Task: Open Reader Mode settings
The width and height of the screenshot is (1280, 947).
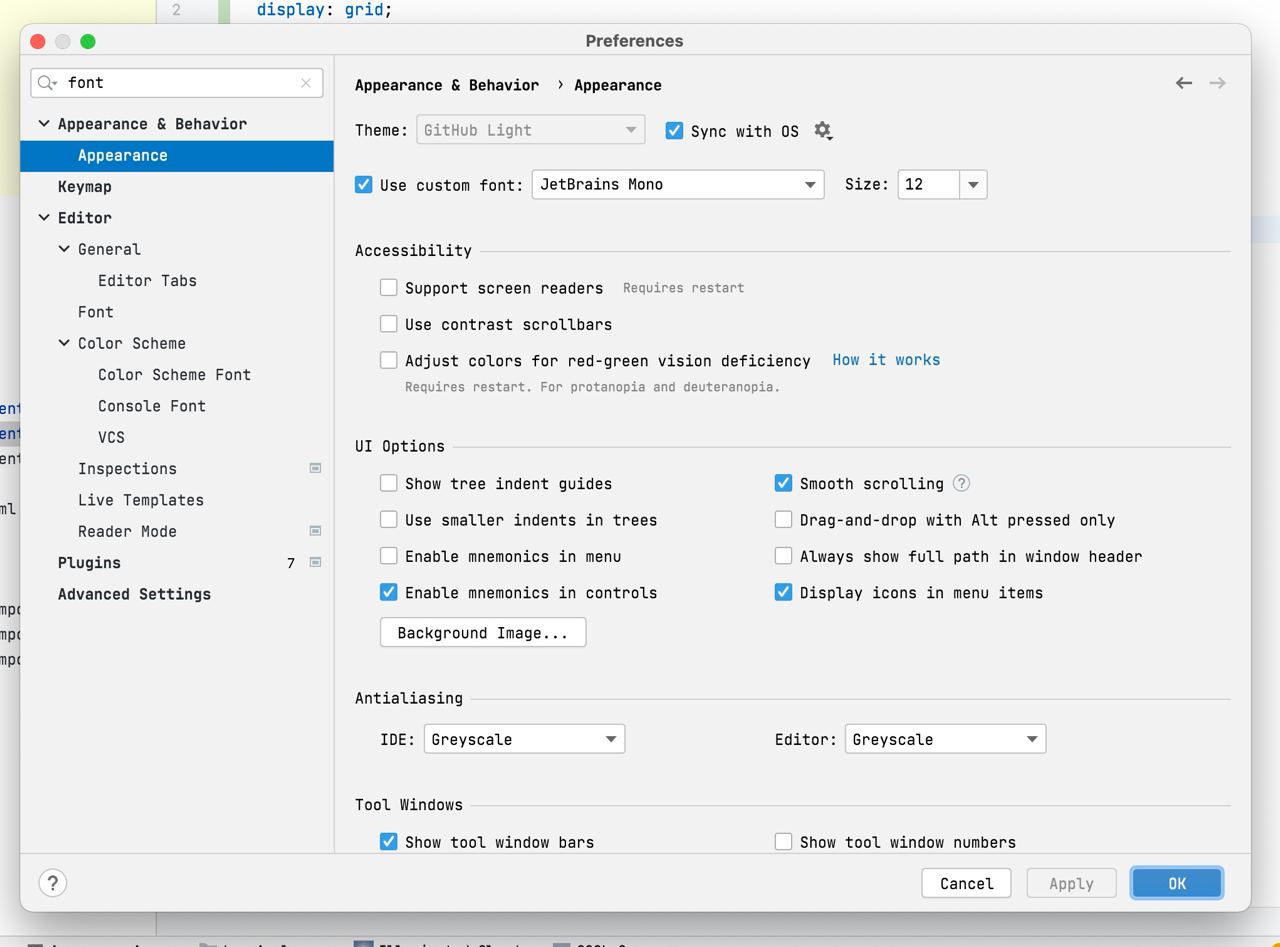Action: click(127, 531)
